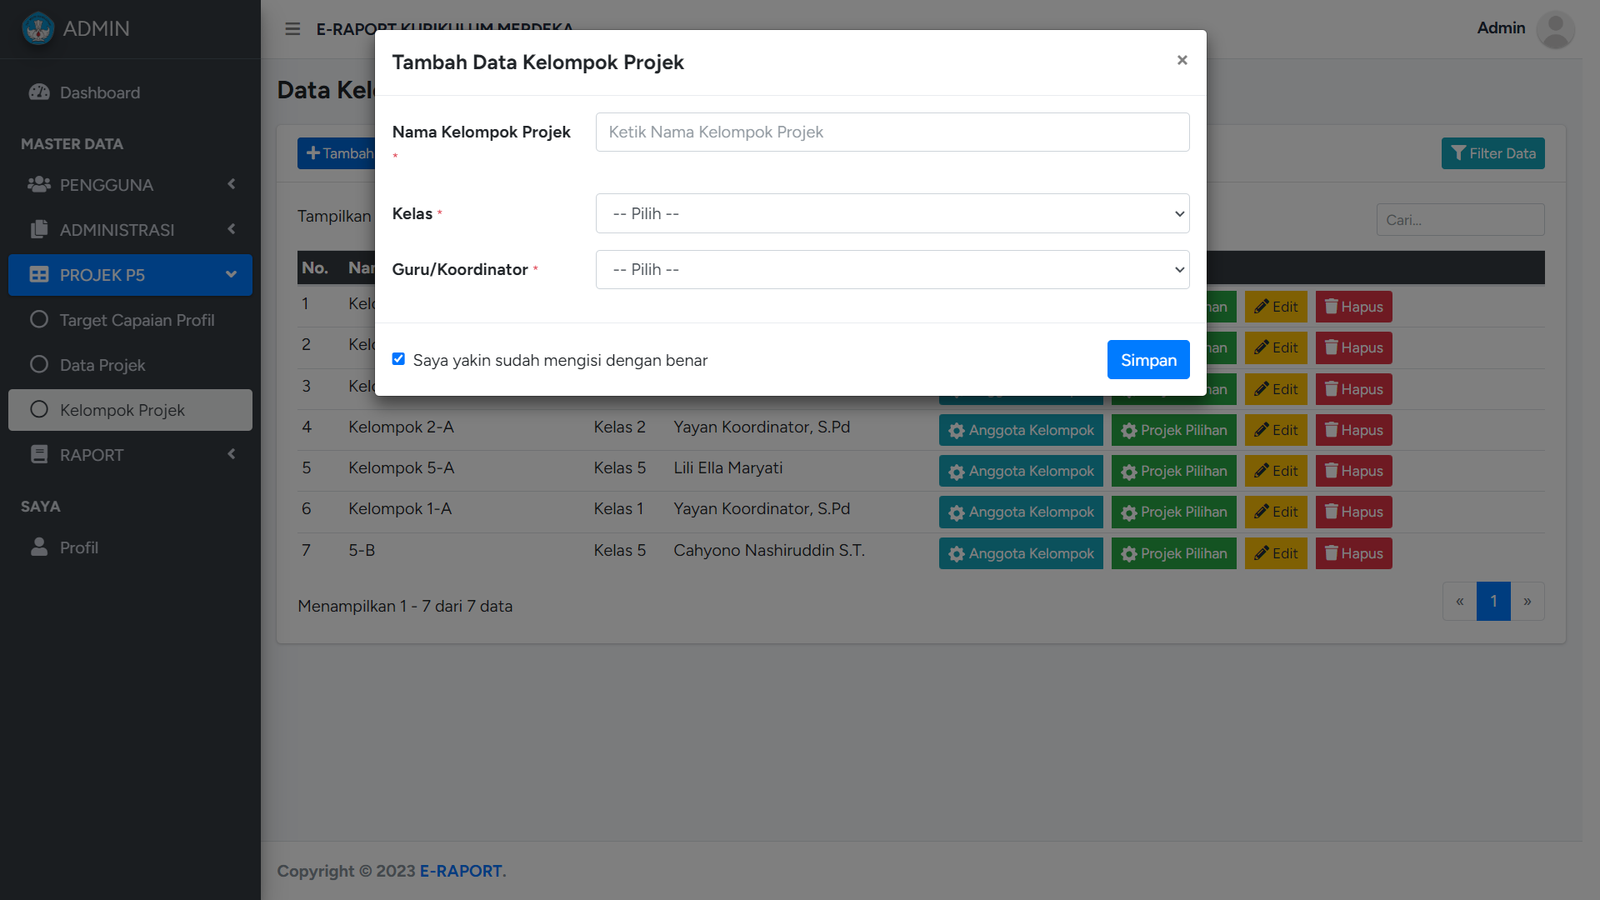Click the E-Raport logo in sidebar
This screenshot has width=1600, height=900.
(38, 29)
